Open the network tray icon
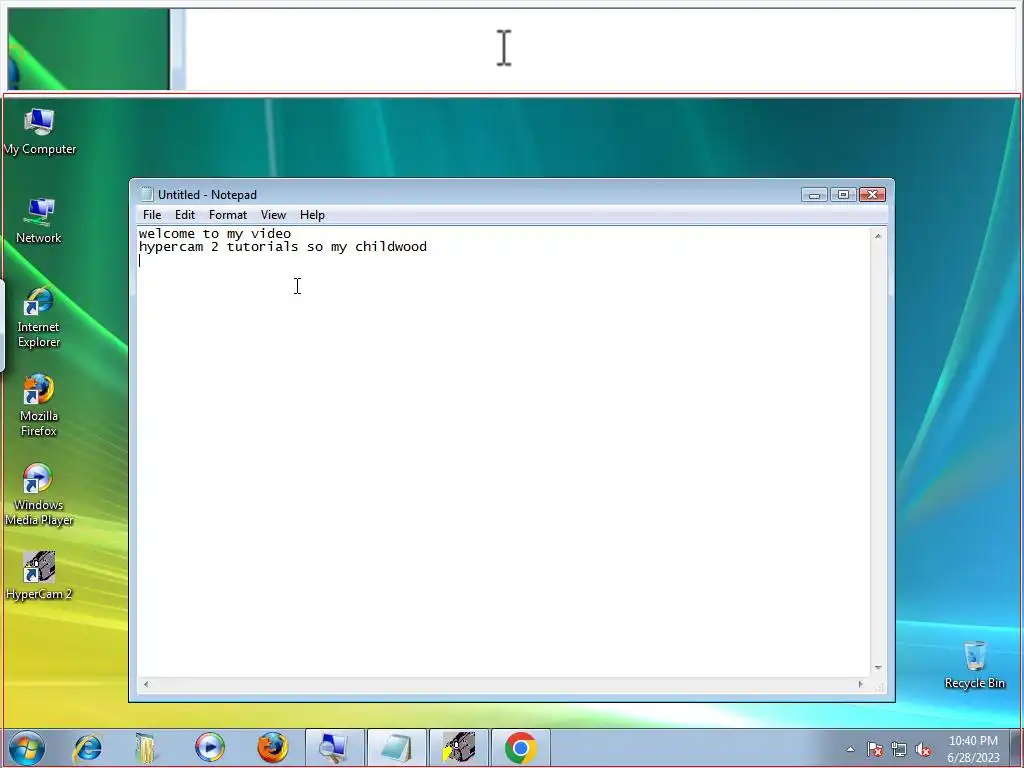Image resolution: width=1024 pixels, height=768 pixels. 899,749
